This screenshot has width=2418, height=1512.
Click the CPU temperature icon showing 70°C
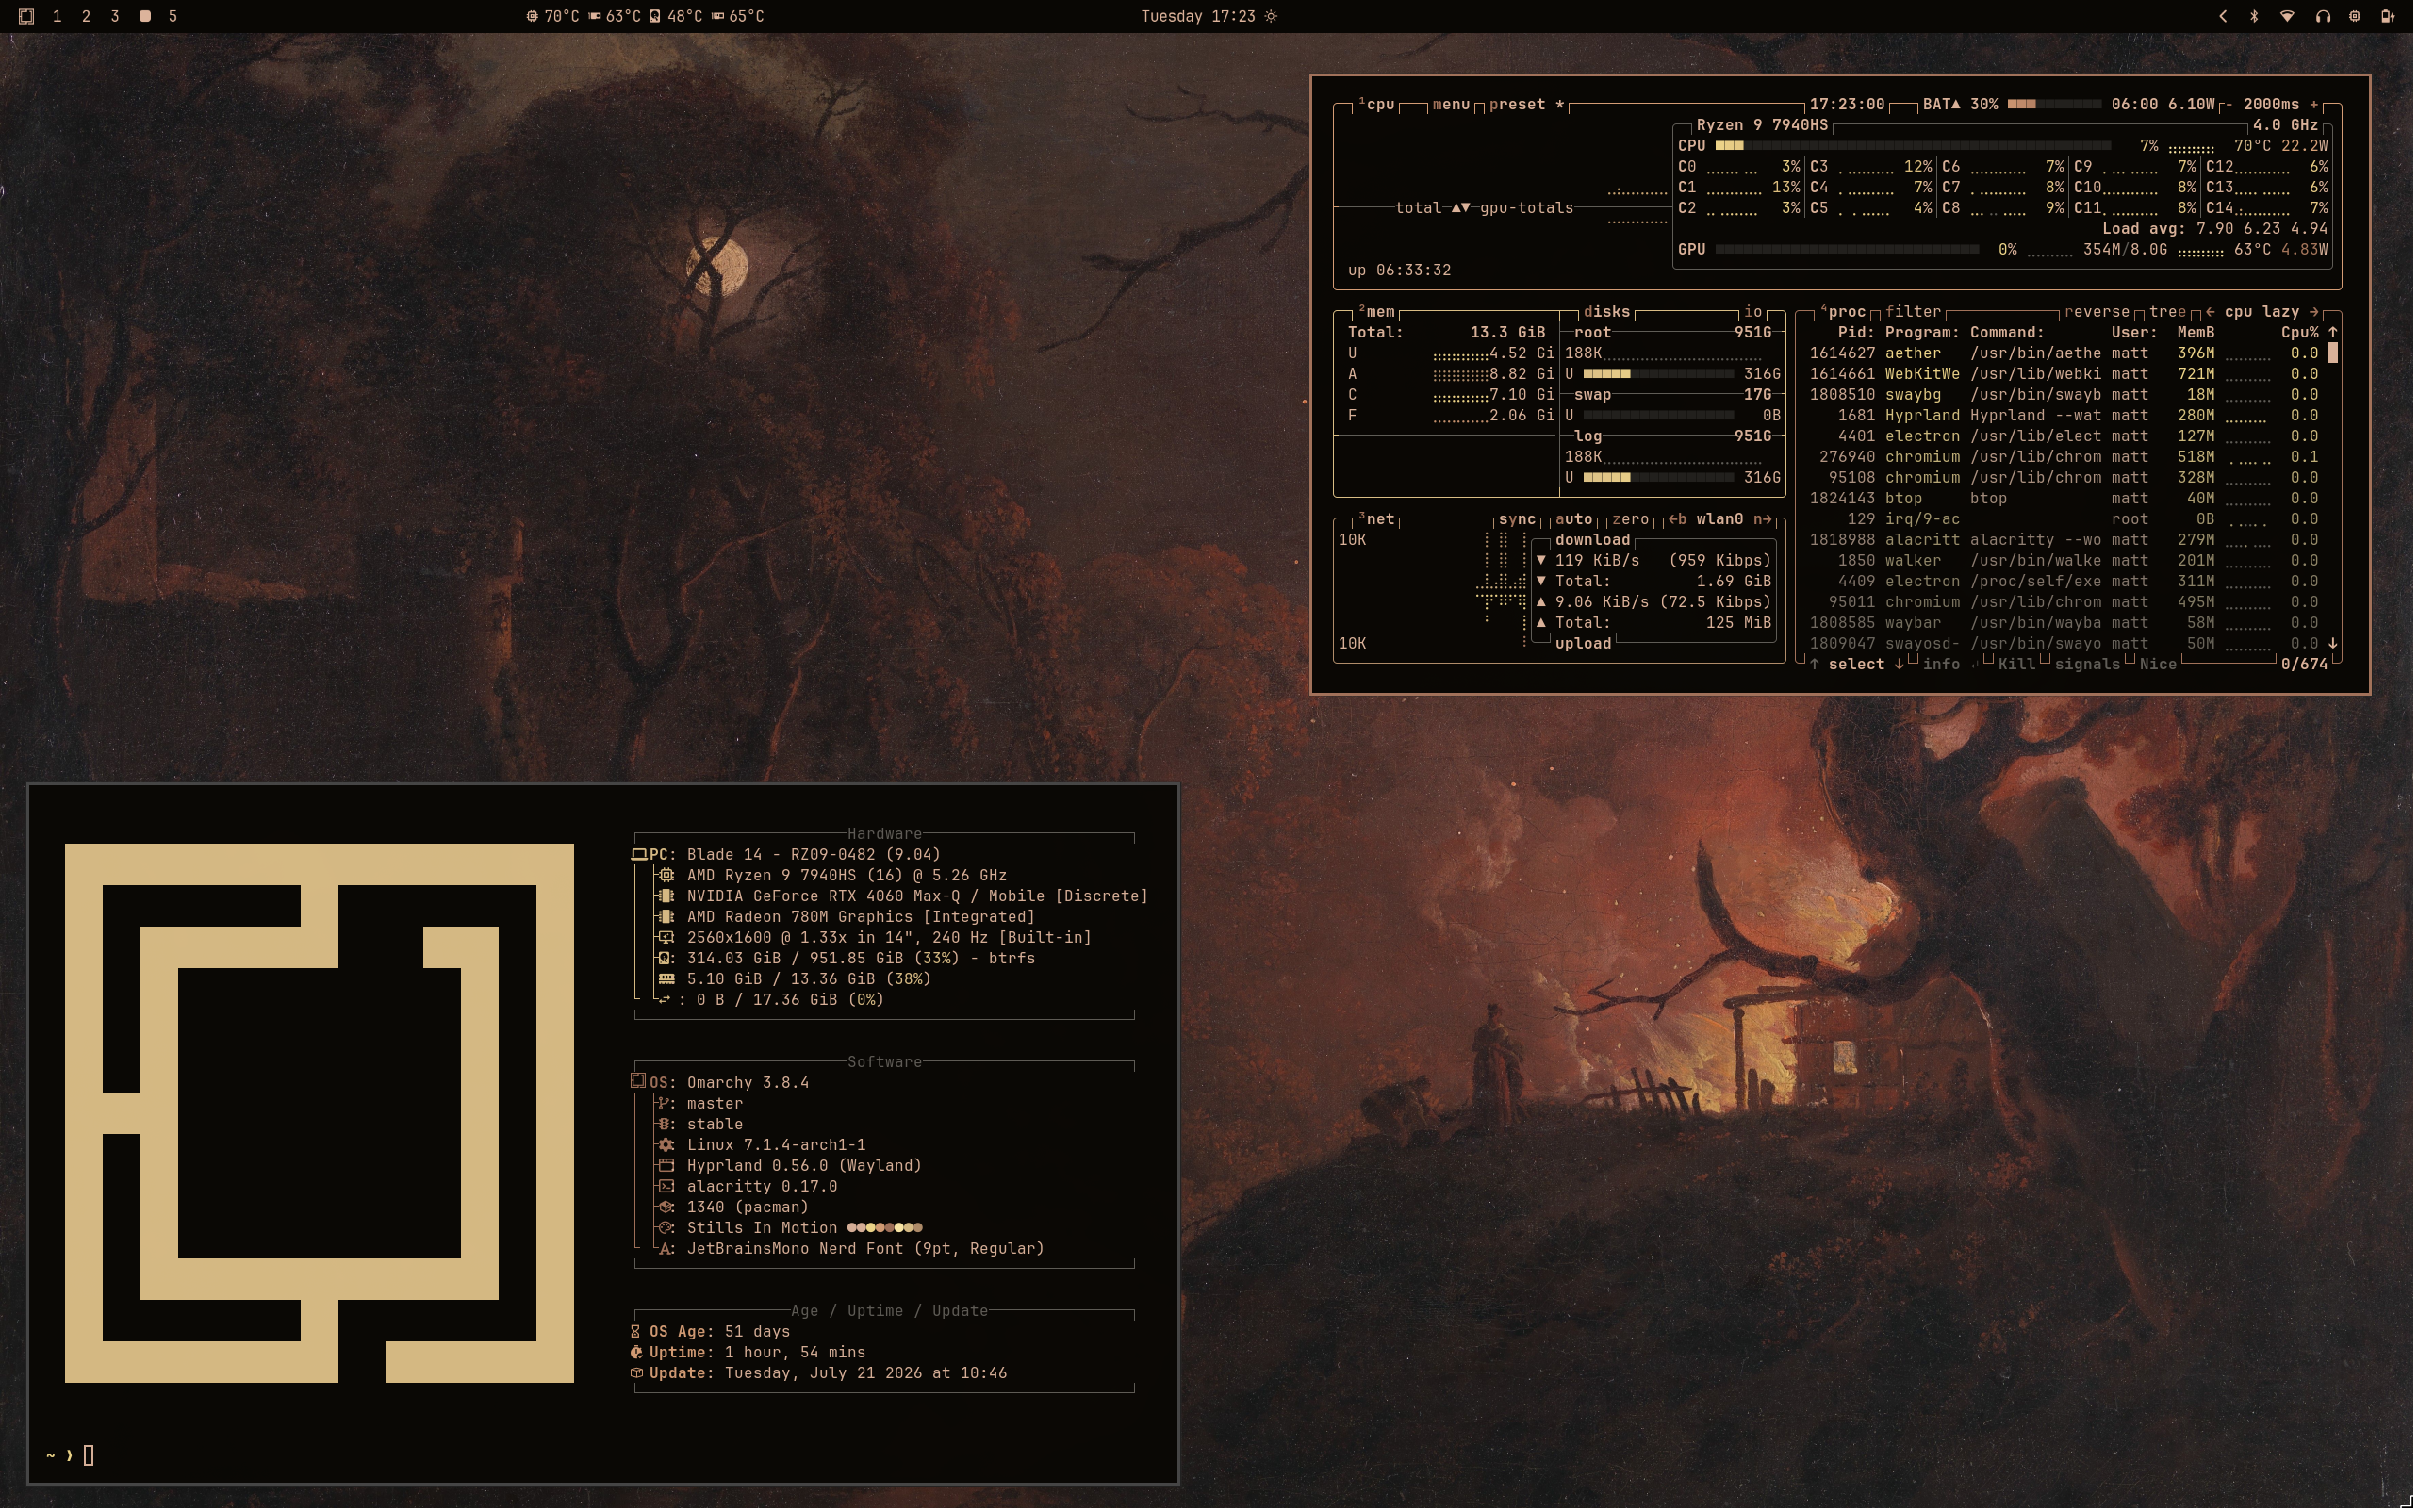click(533, 16)
